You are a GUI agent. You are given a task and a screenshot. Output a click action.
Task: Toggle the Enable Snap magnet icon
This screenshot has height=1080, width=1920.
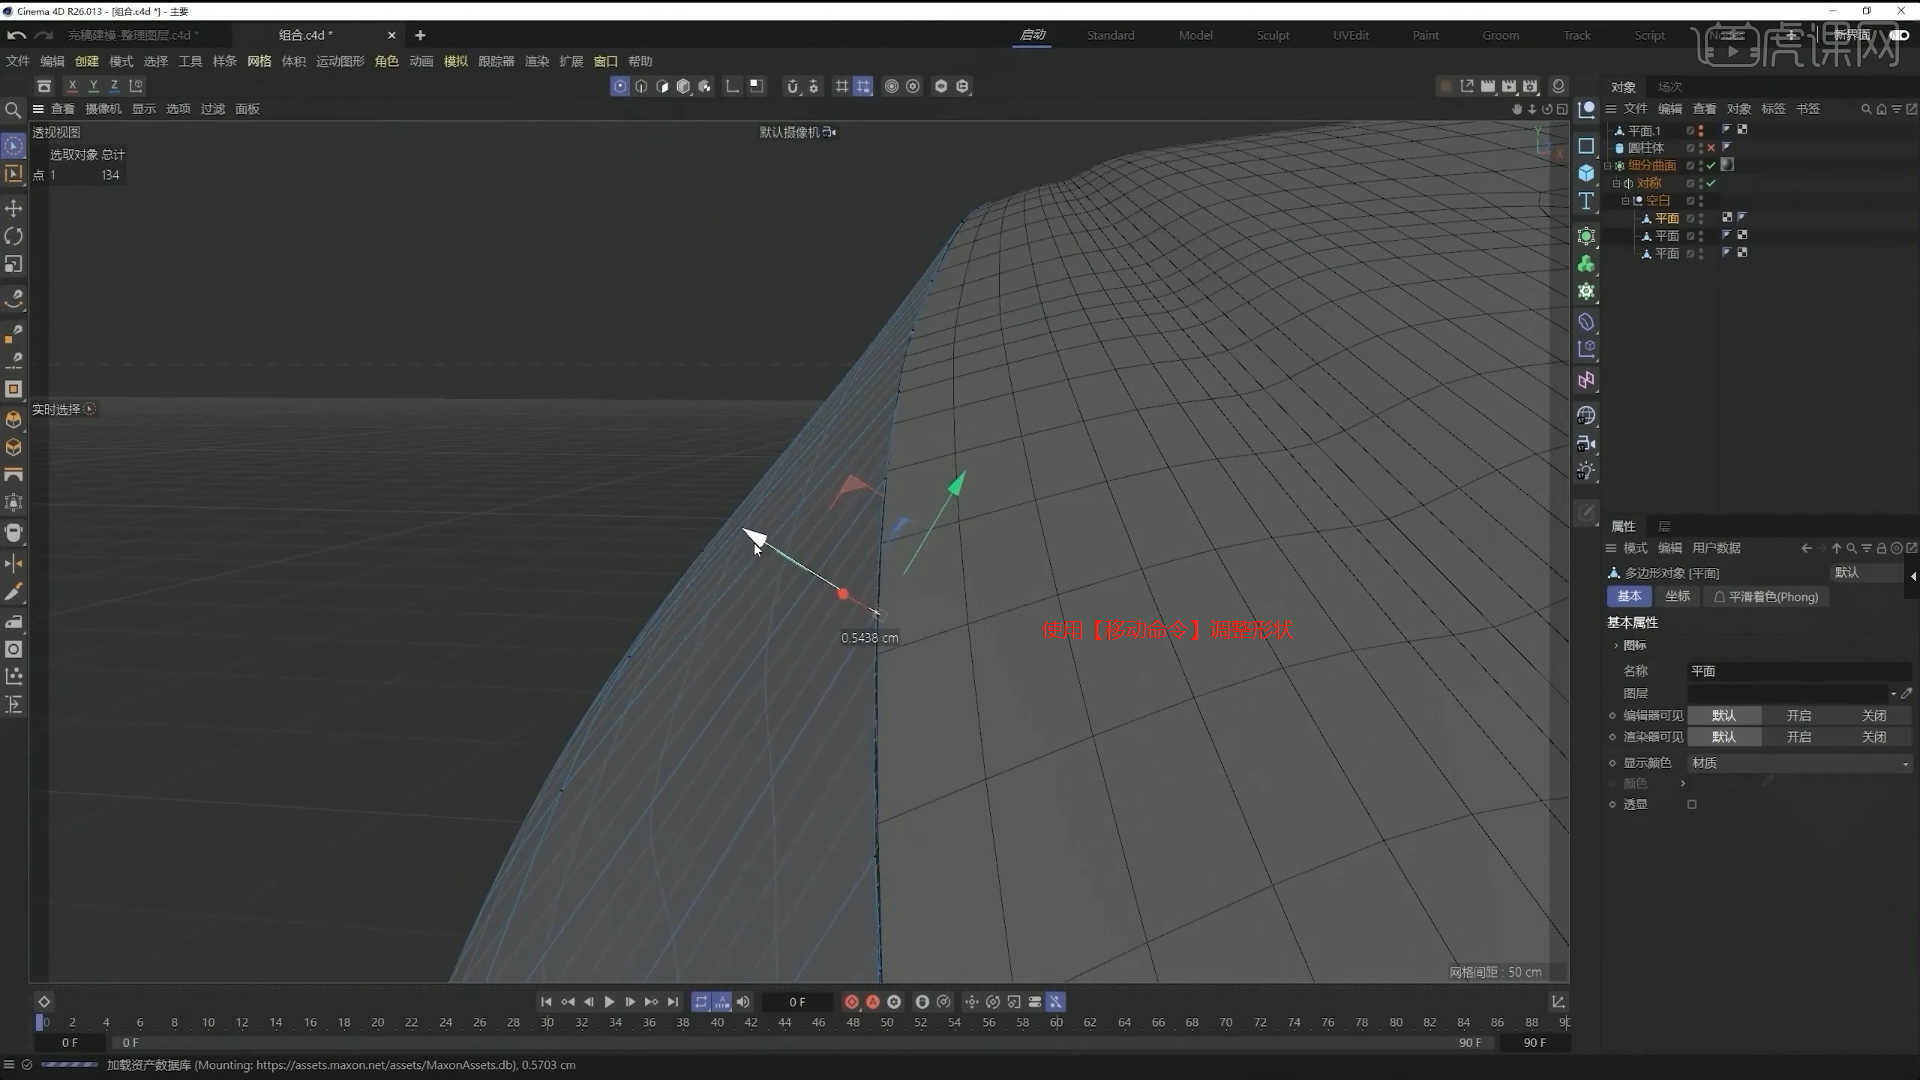792,86
